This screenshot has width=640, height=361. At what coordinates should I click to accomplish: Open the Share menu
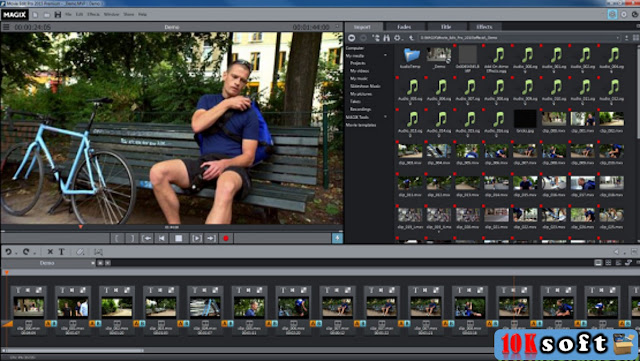point(129,14)
